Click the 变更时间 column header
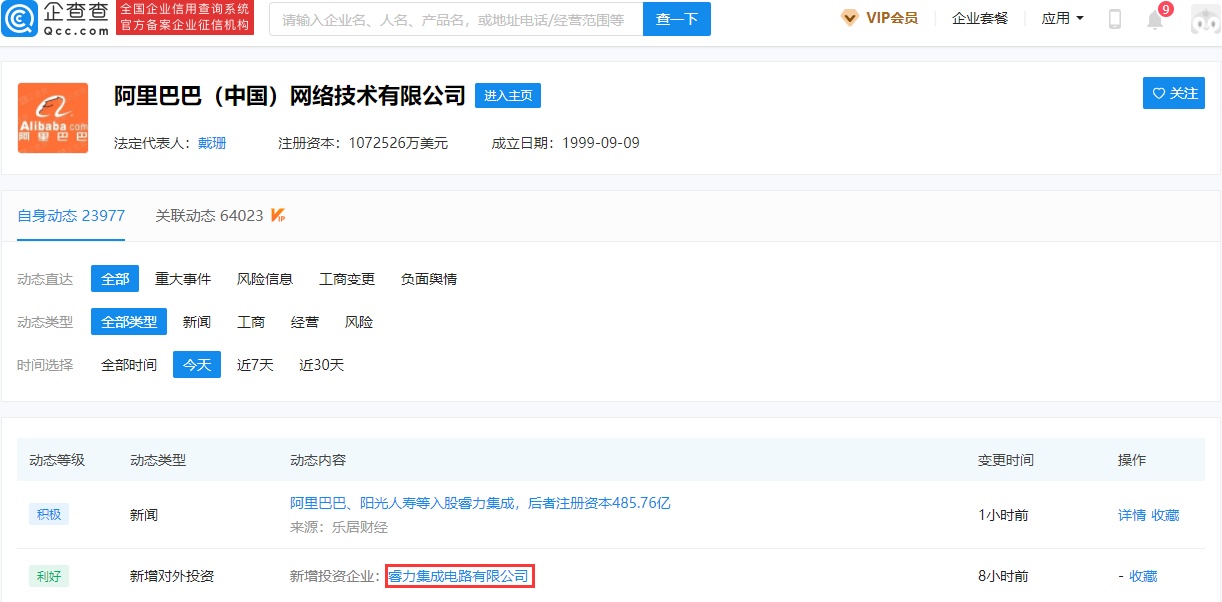This screenshot has width=1222, height=602. [1006, 460]
